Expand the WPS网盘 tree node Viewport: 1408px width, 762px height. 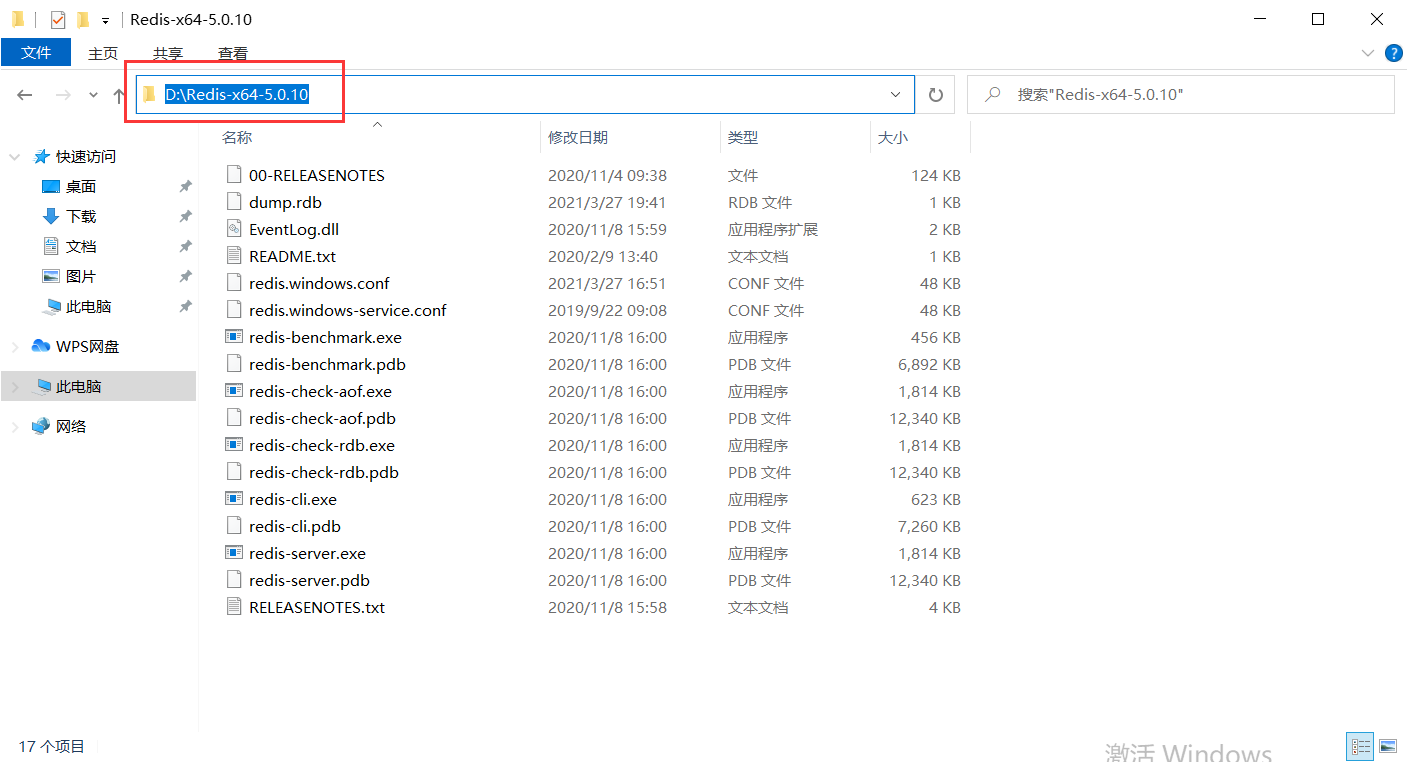point(15,347)
